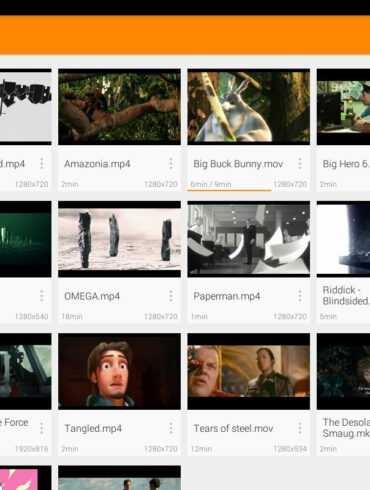370x490 pixels.
Task: Click the 2min duration under Tangled.mp4
Action: point(70,449)
